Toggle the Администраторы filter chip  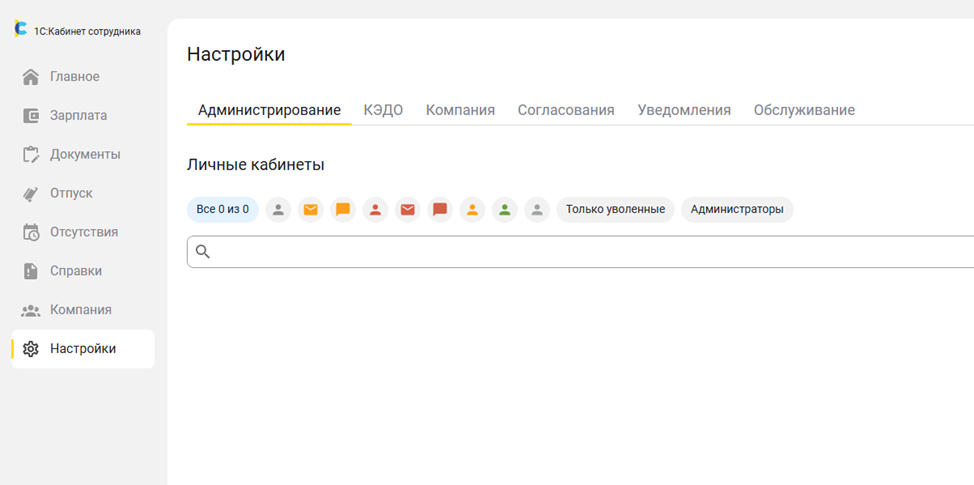[x=737, y=210]
